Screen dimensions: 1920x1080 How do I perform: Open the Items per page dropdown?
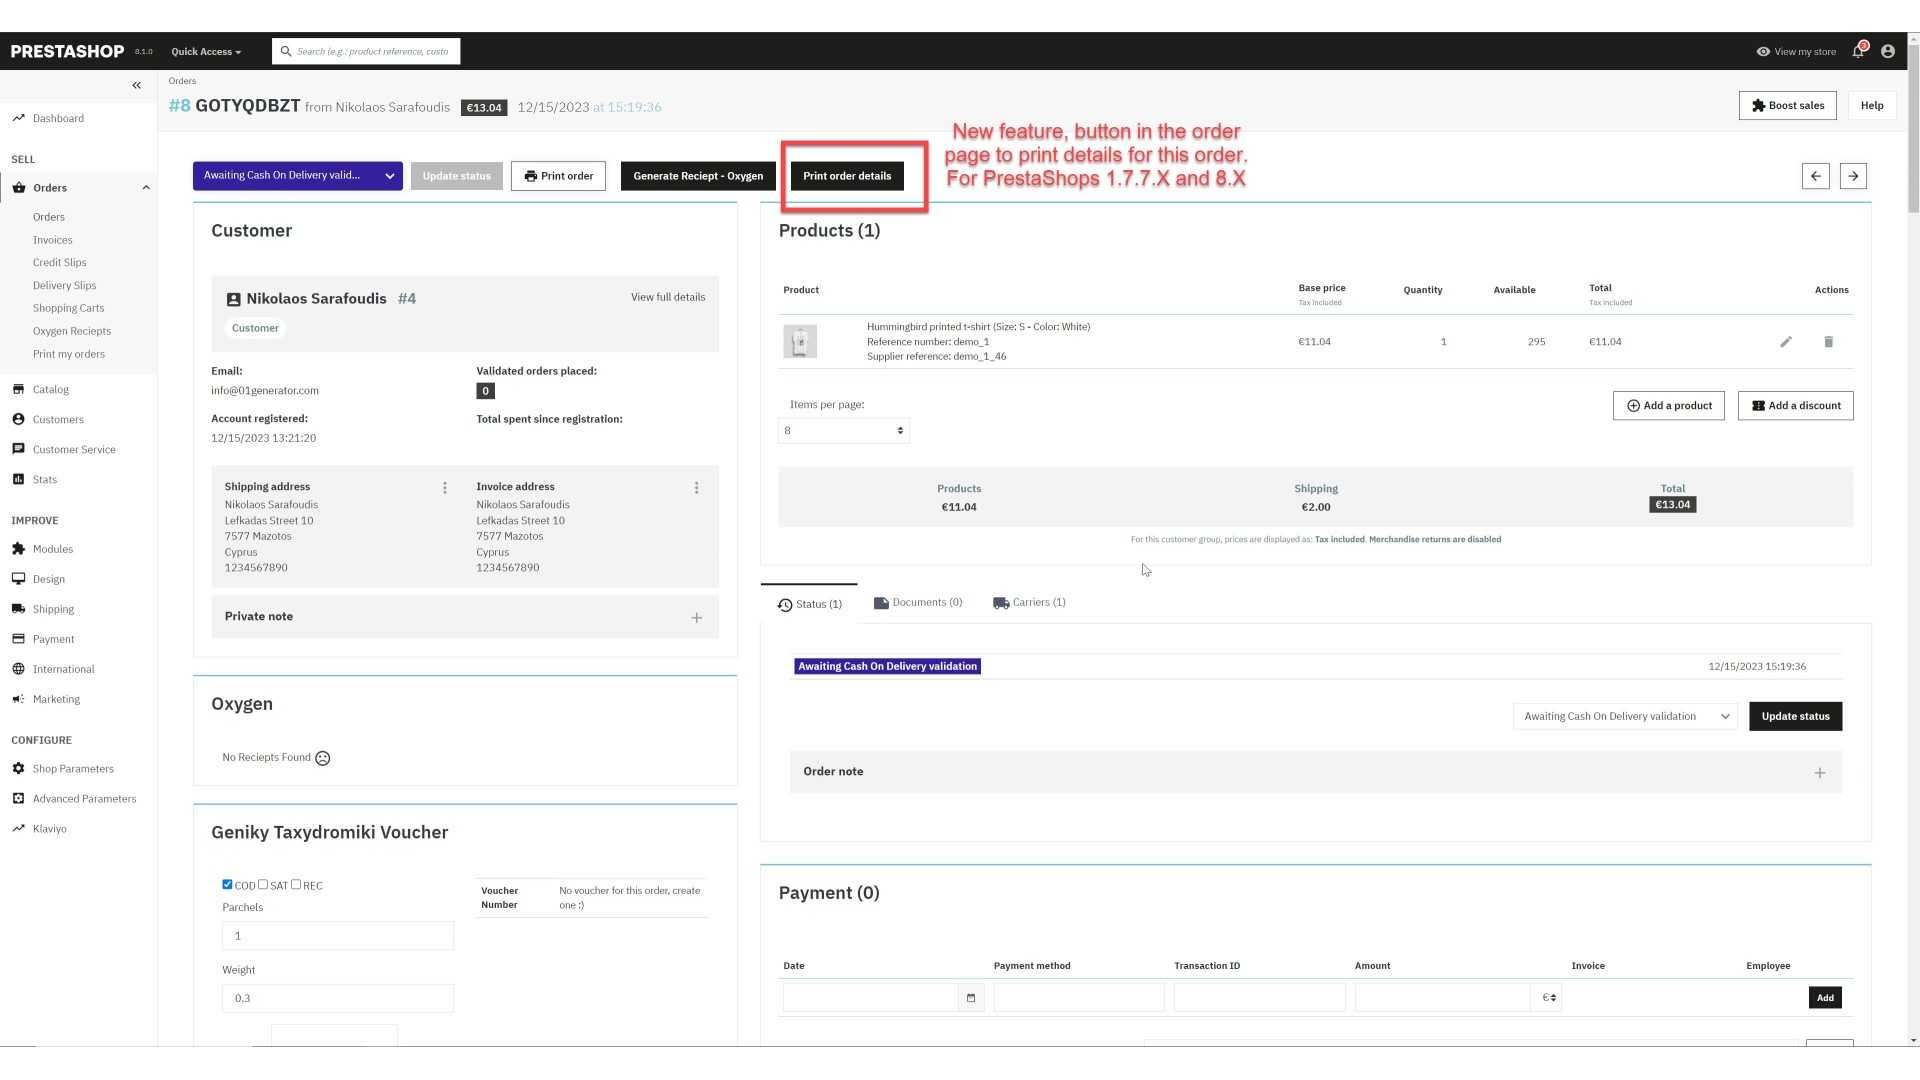pos(843,431)
